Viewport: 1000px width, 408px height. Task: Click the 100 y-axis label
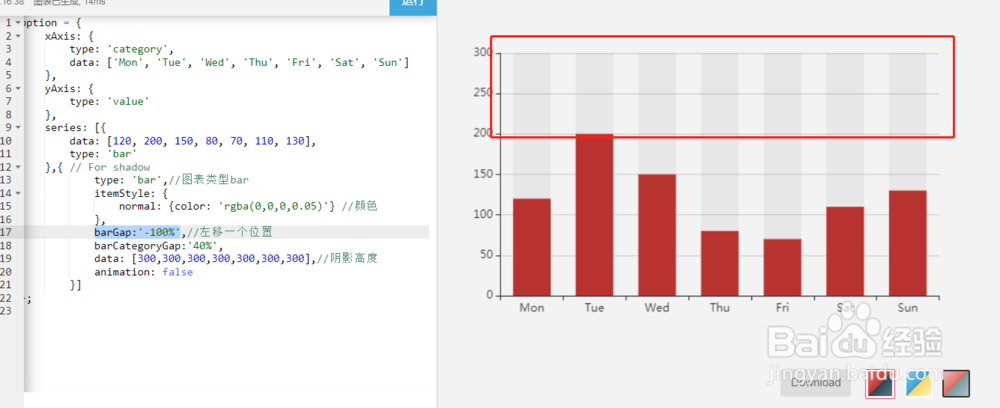coord(483,215)
